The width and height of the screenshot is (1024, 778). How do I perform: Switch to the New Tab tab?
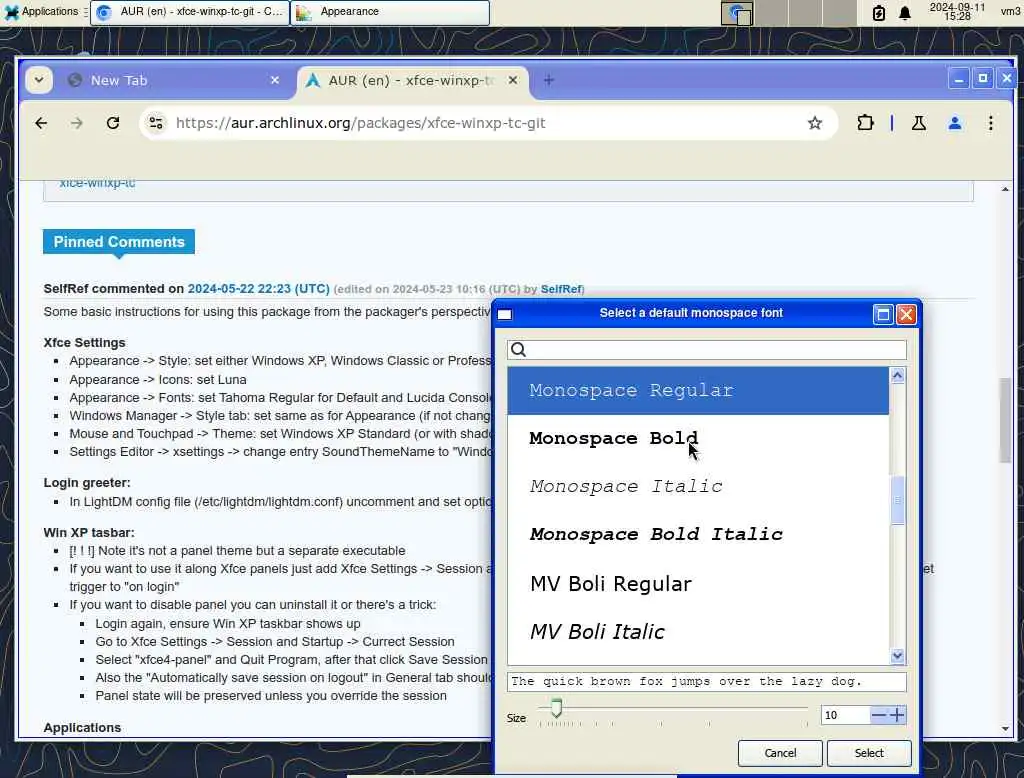pos(173,80)
